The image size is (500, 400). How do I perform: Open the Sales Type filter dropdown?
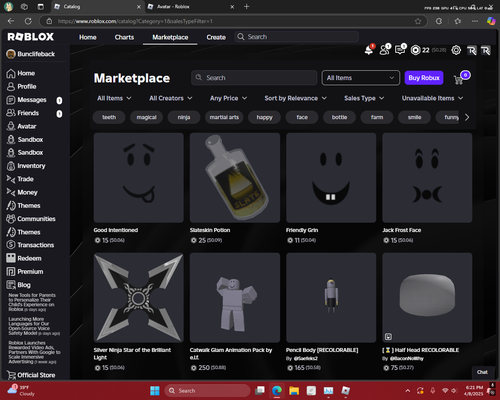pyautogui.click(x=364, y=98)
